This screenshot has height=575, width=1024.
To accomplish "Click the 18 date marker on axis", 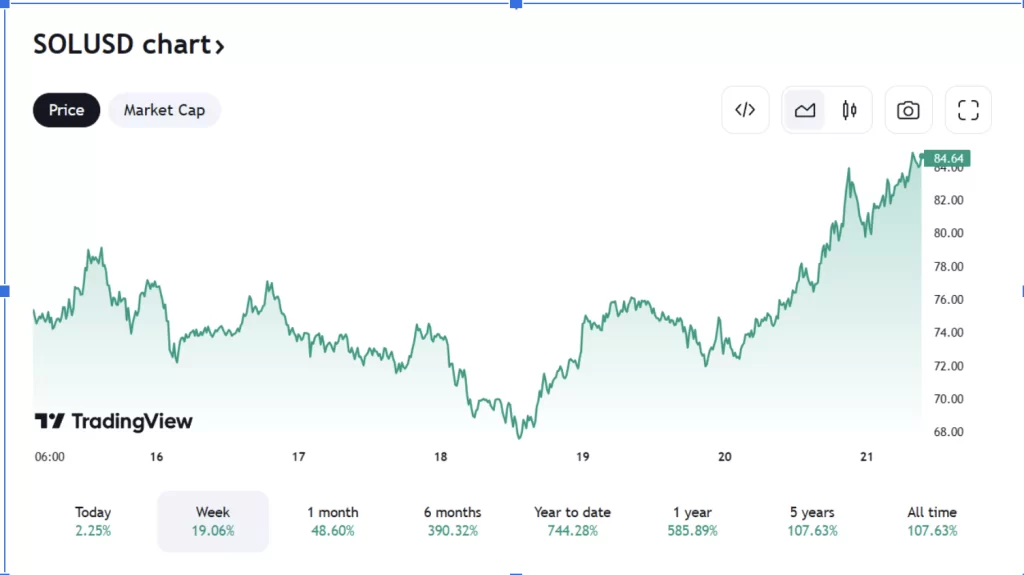I will (441, 457).
